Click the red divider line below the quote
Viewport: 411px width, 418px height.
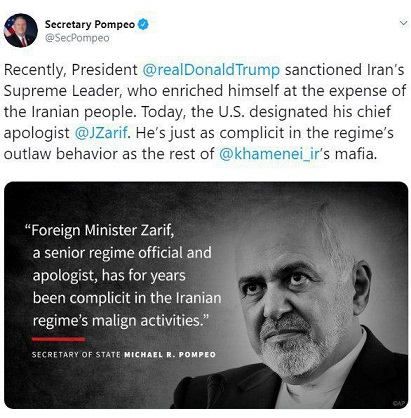pos(58,339)
